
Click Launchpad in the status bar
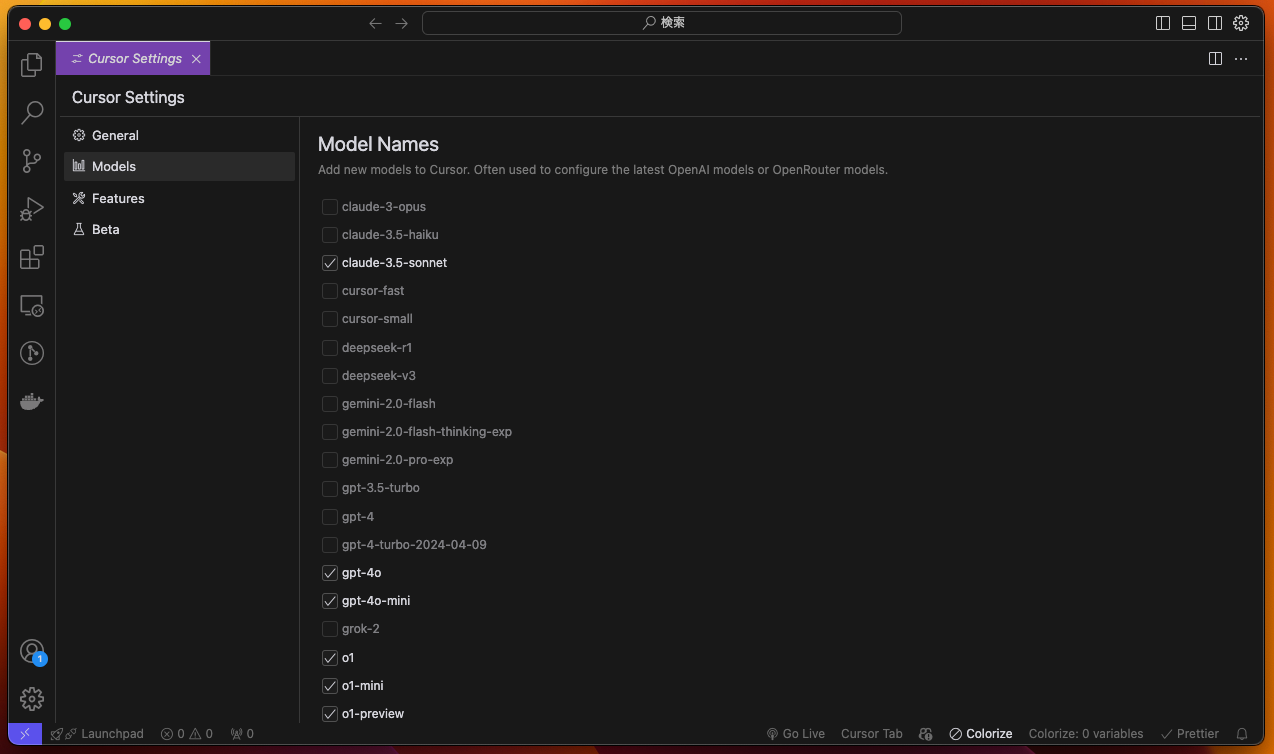point(97,734)
